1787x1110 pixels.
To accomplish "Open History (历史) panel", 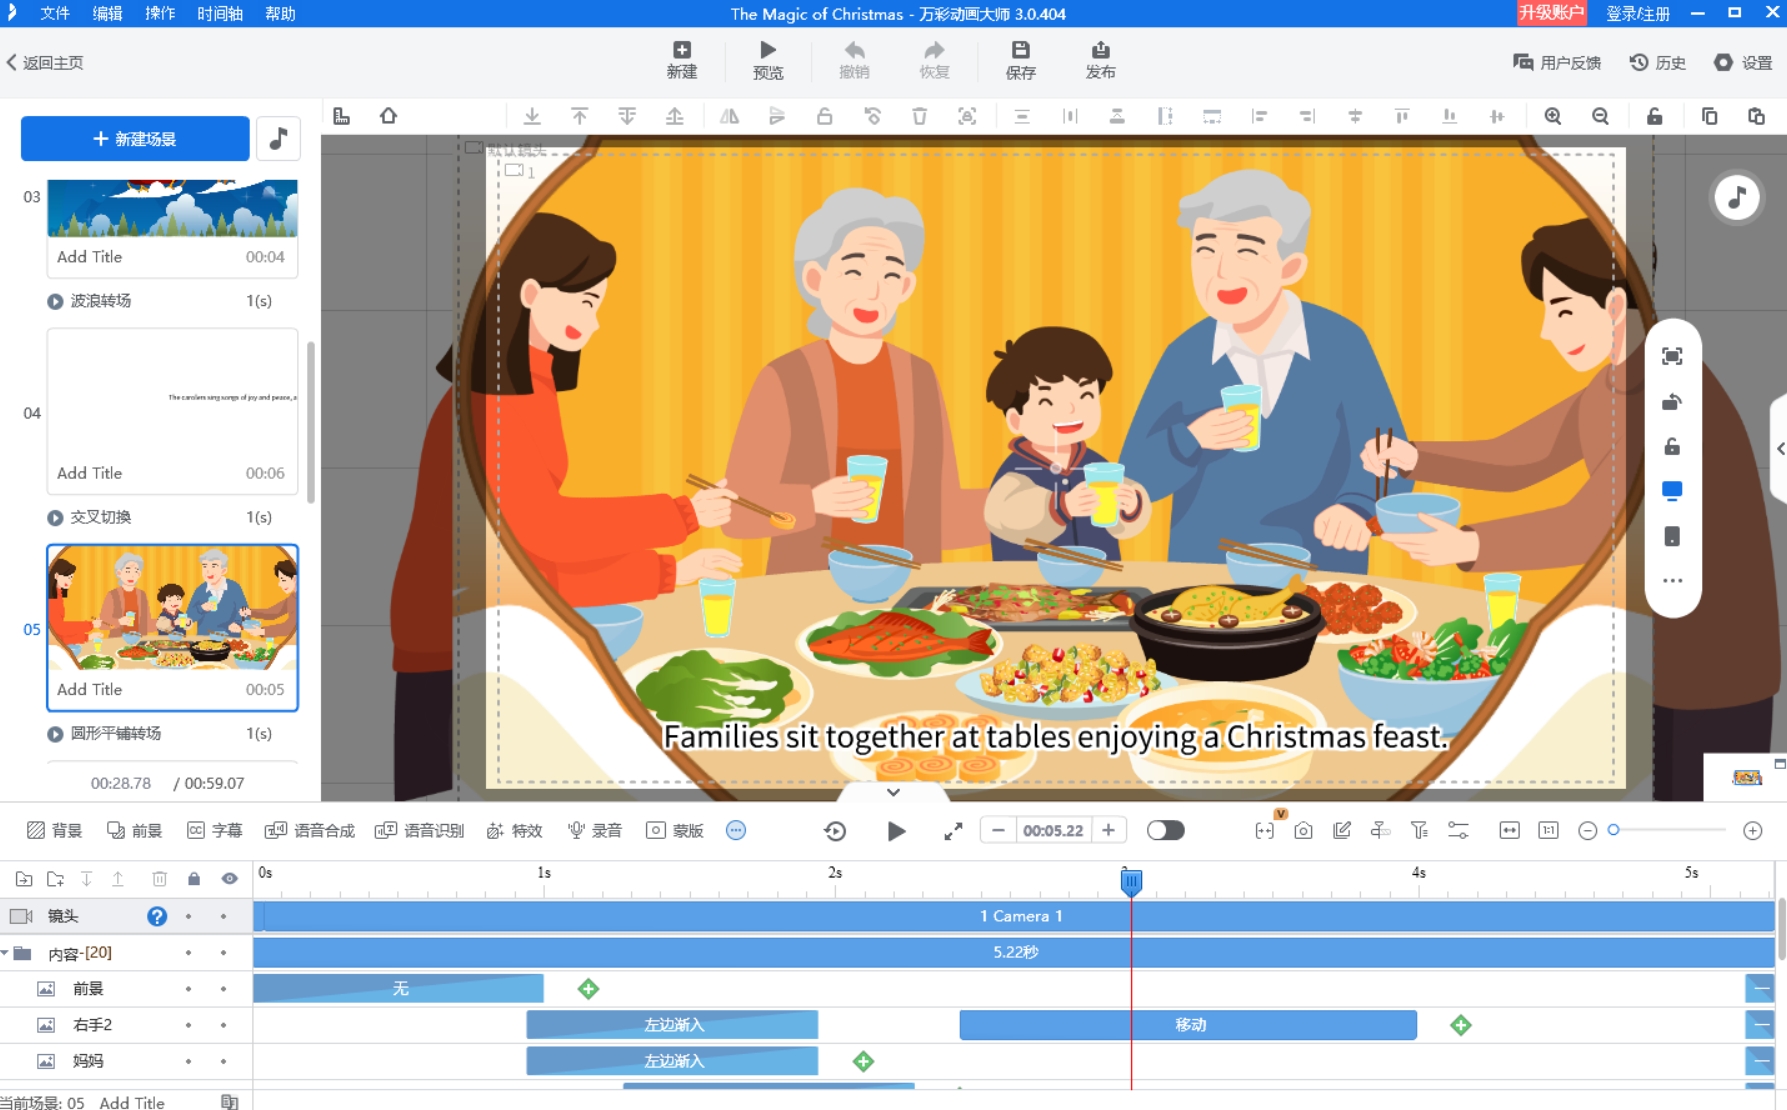I will coord(1657,62).
